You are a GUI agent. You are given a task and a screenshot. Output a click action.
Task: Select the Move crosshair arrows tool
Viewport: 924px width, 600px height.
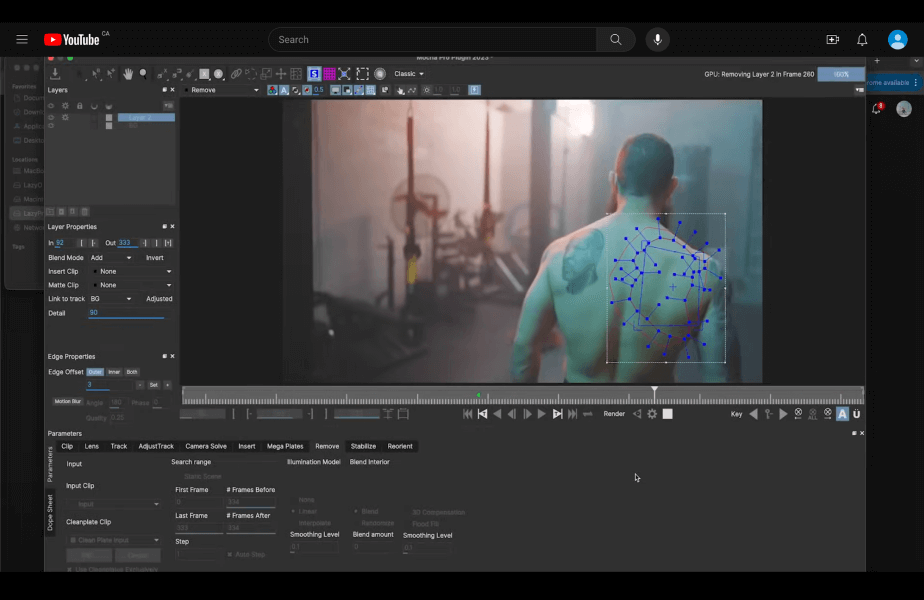(x=281, y=74)
